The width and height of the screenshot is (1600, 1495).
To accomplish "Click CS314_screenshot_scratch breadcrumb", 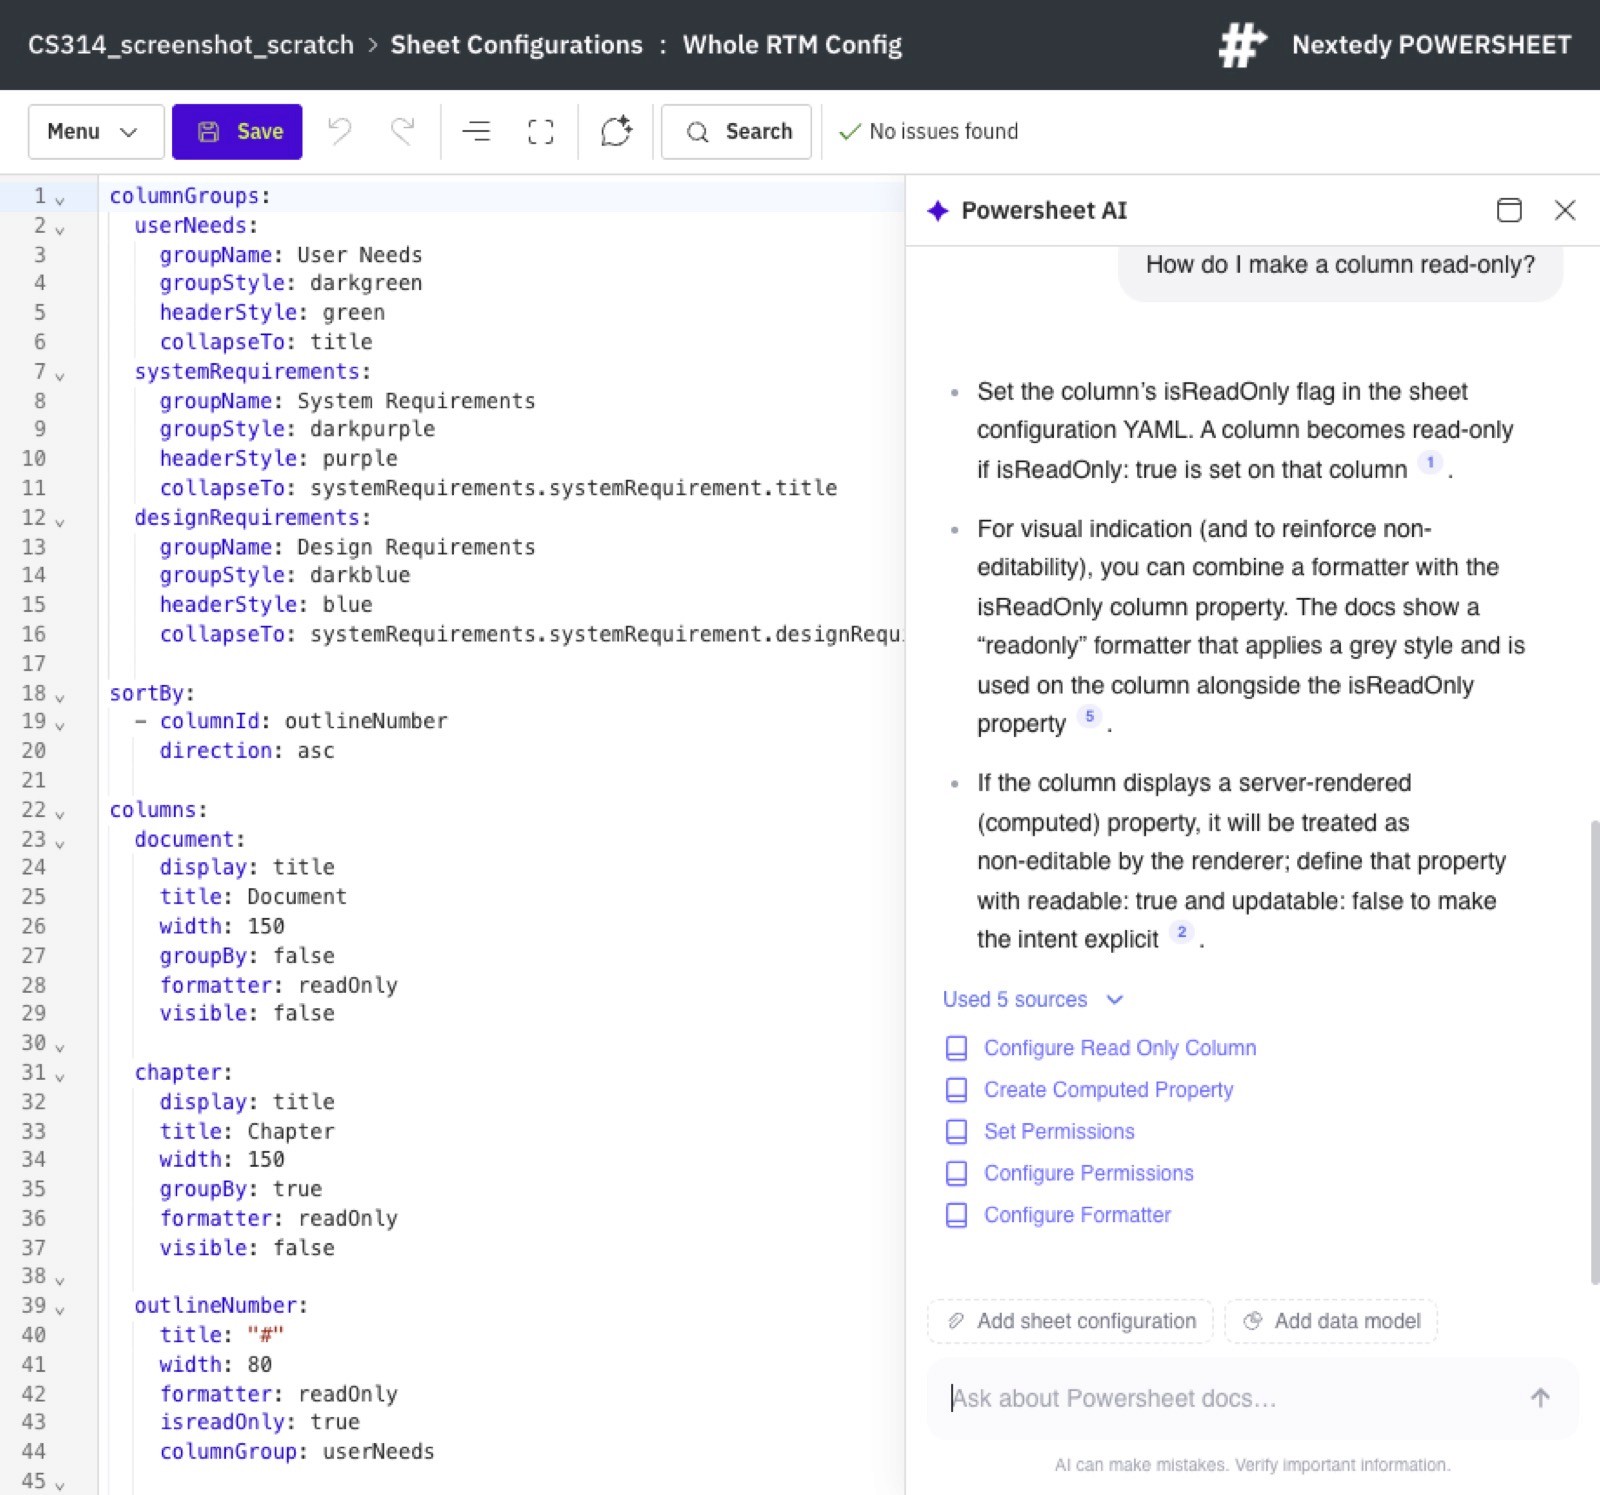I will click(x=191, y=45).
